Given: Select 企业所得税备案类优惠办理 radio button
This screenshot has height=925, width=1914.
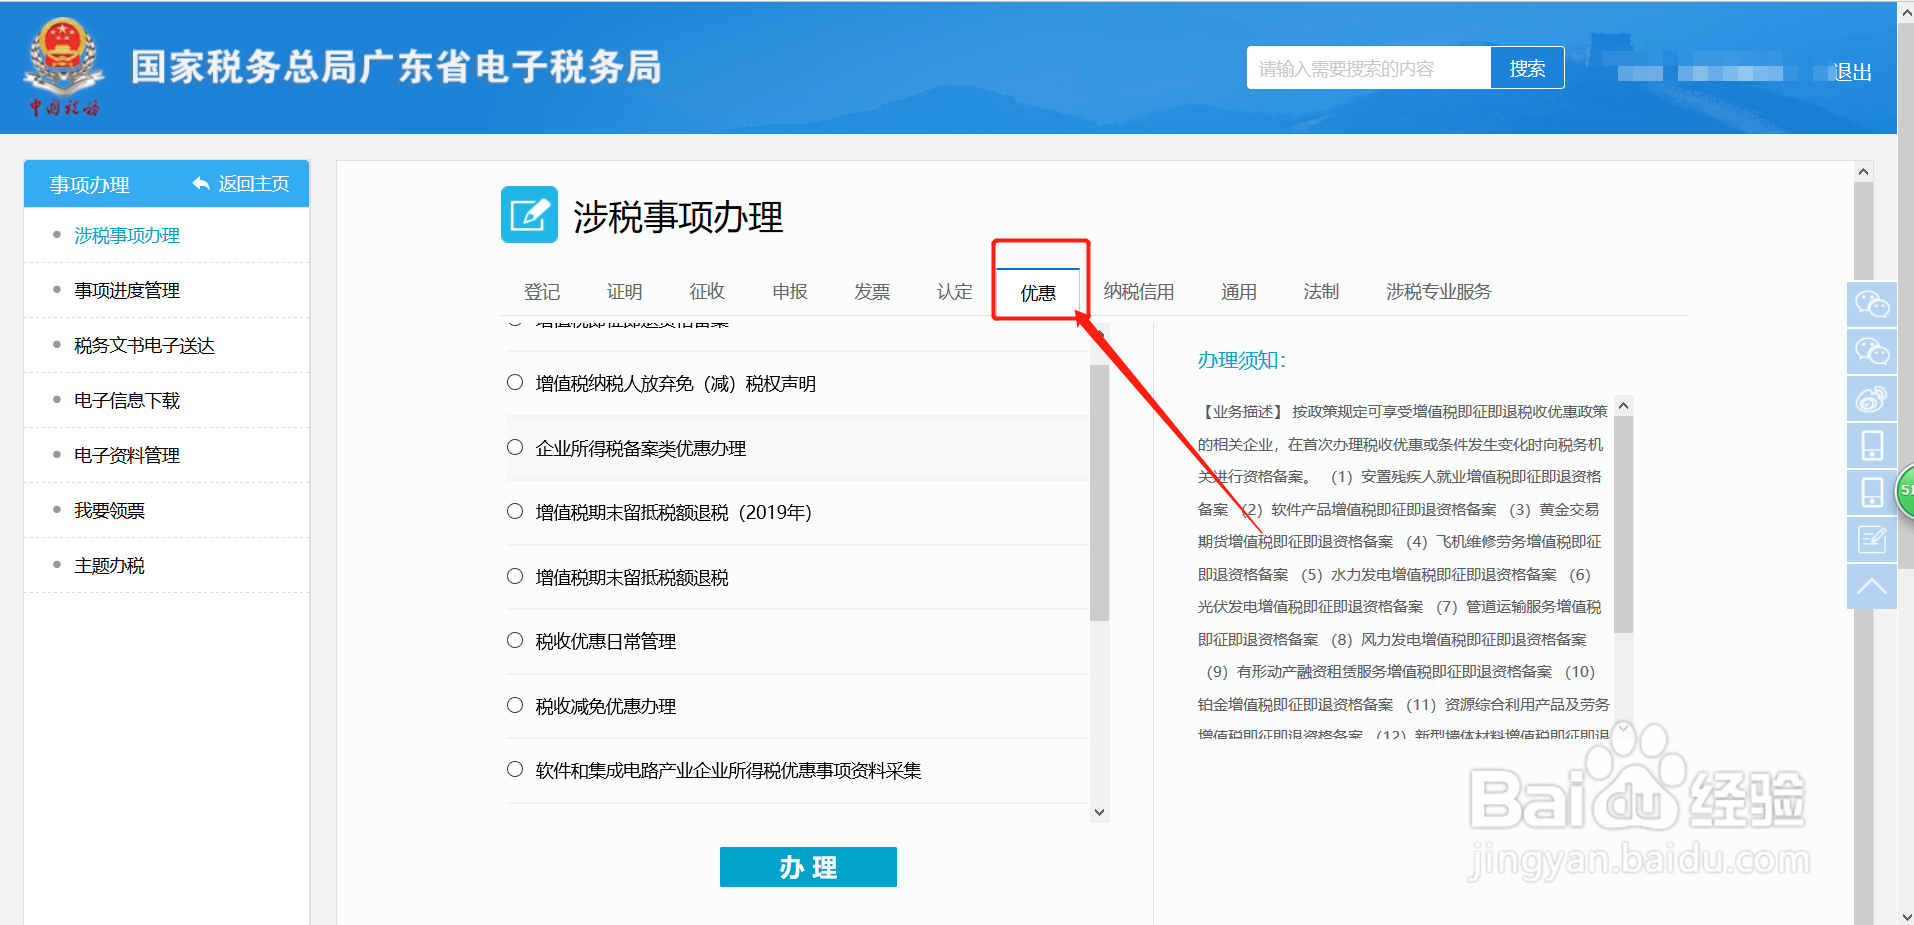Looking at the screenshot, I should [515, 447].
